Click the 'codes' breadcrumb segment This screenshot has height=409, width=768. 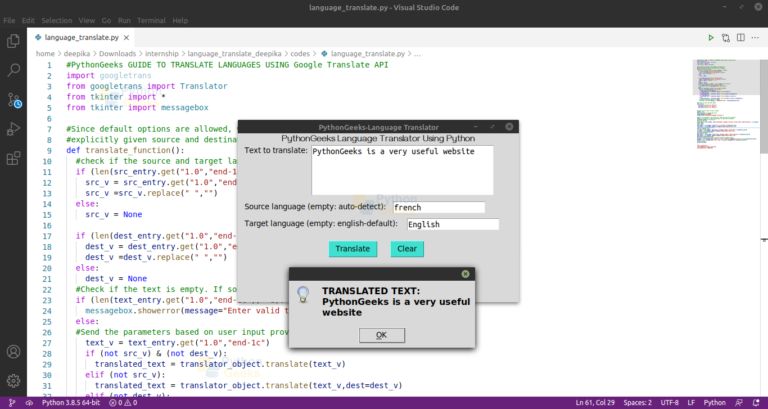pyautogui.click(x=300, y=54)
